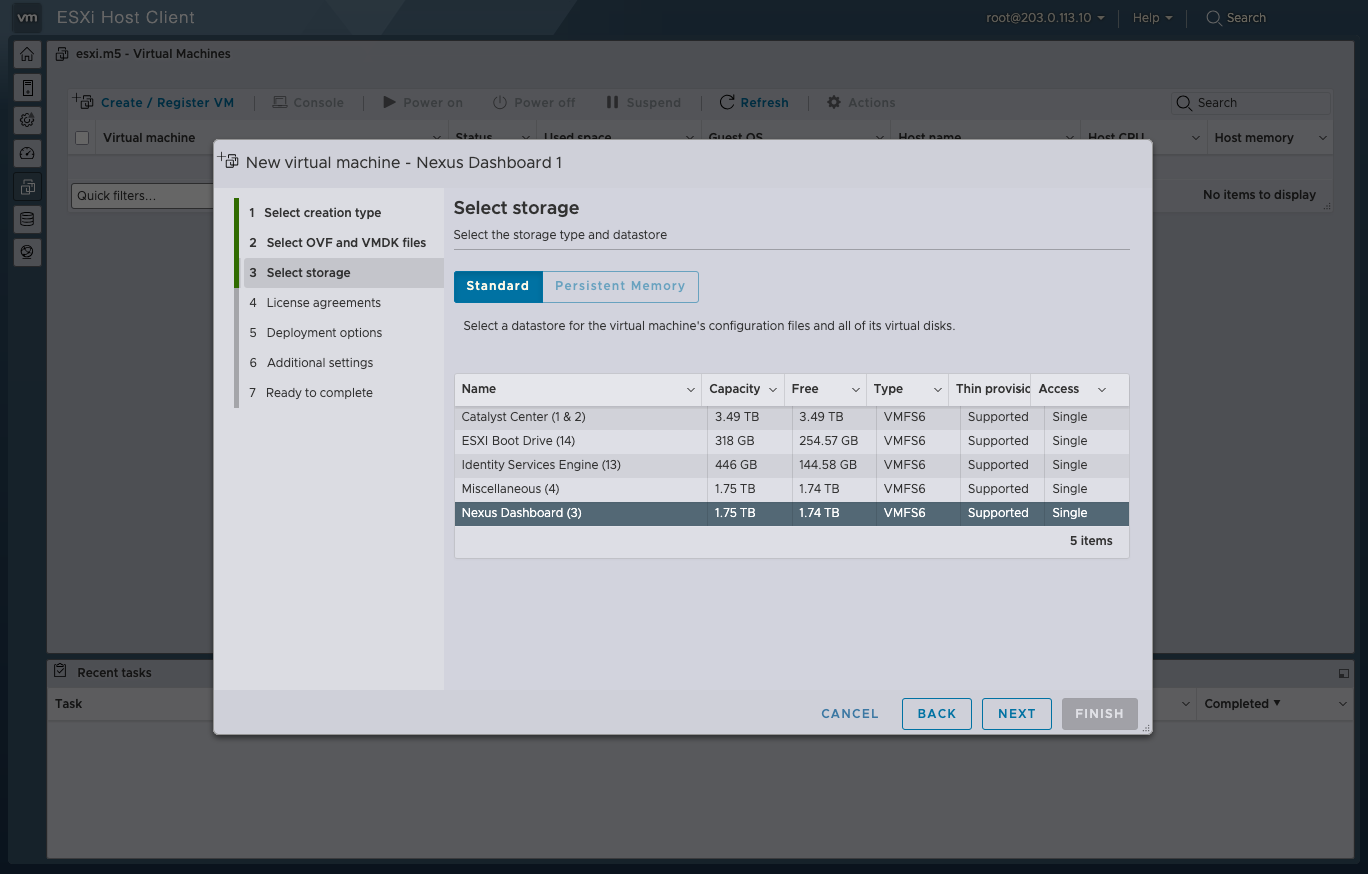
Task: Open the Manage icon in the left sidebar
Action: pyautogui.click(x=27, y=120)
